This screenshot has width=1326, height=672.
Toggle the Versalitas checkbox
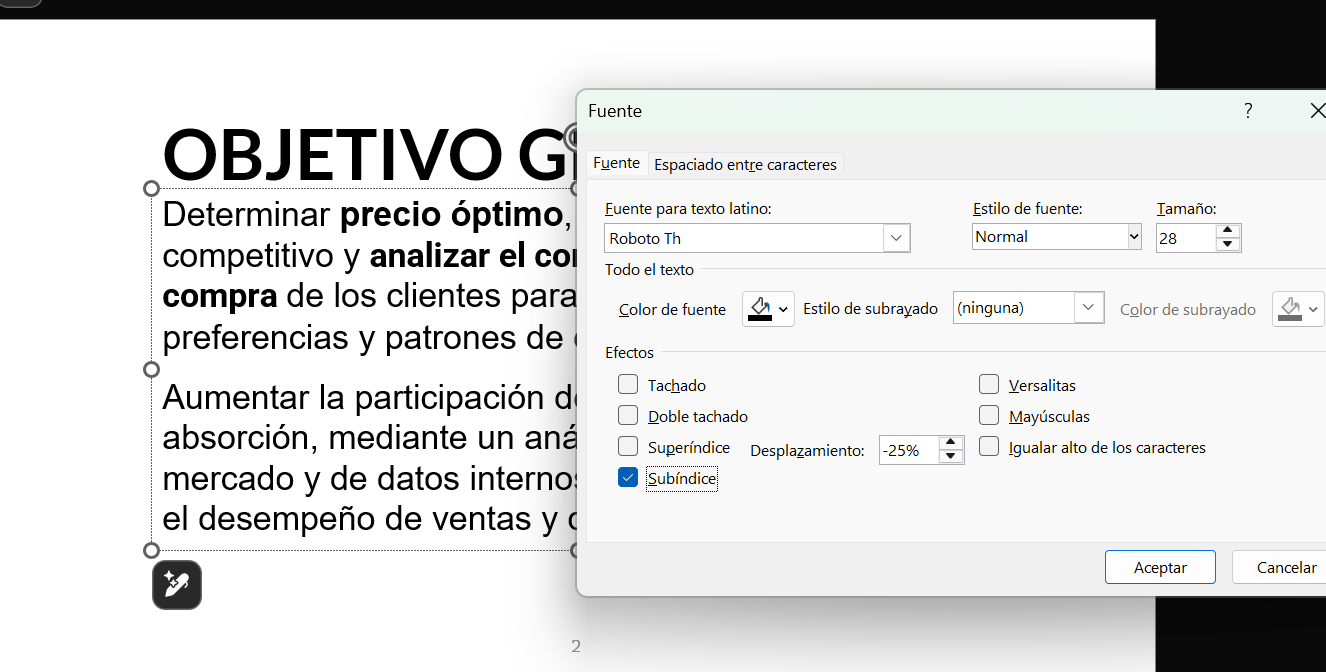point(989,384)
